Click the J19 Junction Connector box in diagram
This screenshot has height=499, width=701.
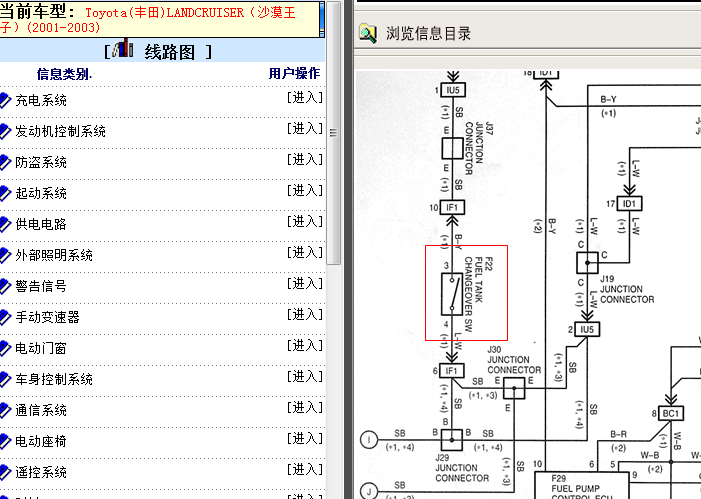coord(587,263)
